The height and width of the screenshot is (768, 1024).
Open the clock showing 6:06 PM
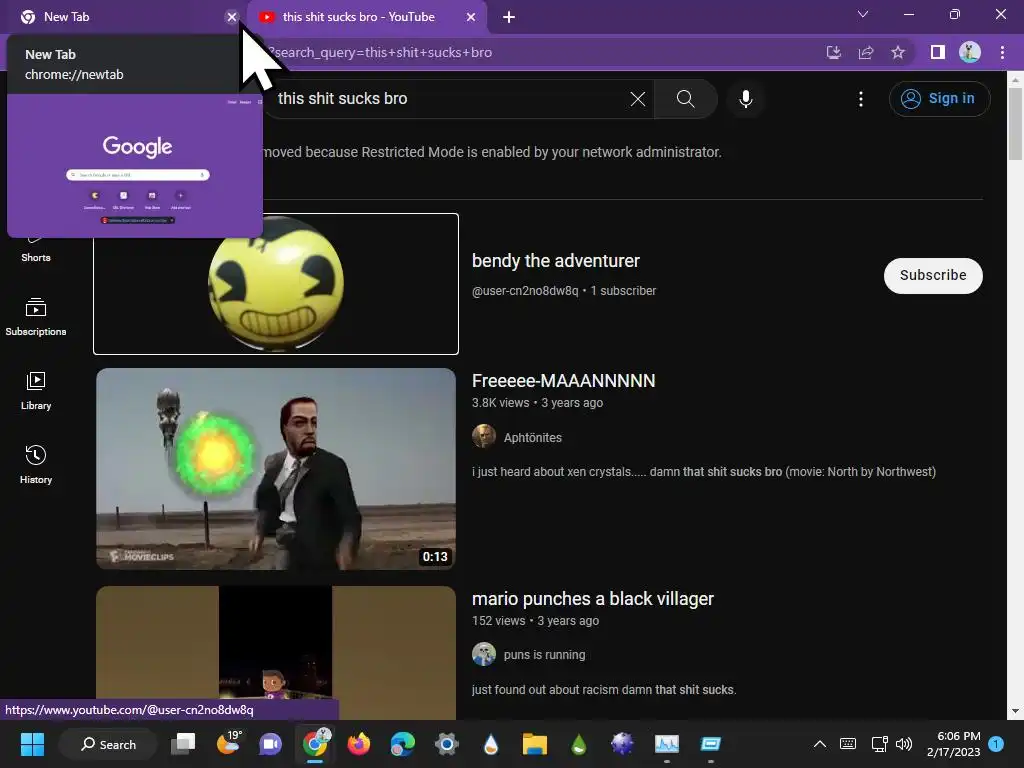pyautogui.click(x=953, y=744)
